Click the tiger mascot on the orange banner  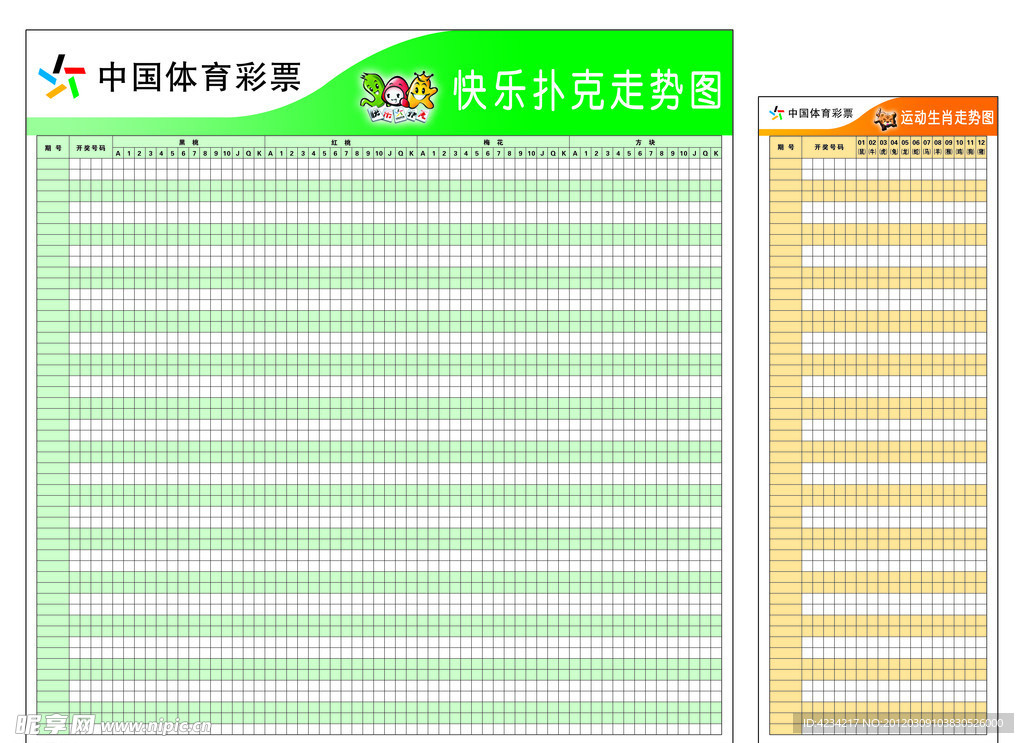pyautogui.click(x=886, y=119)
